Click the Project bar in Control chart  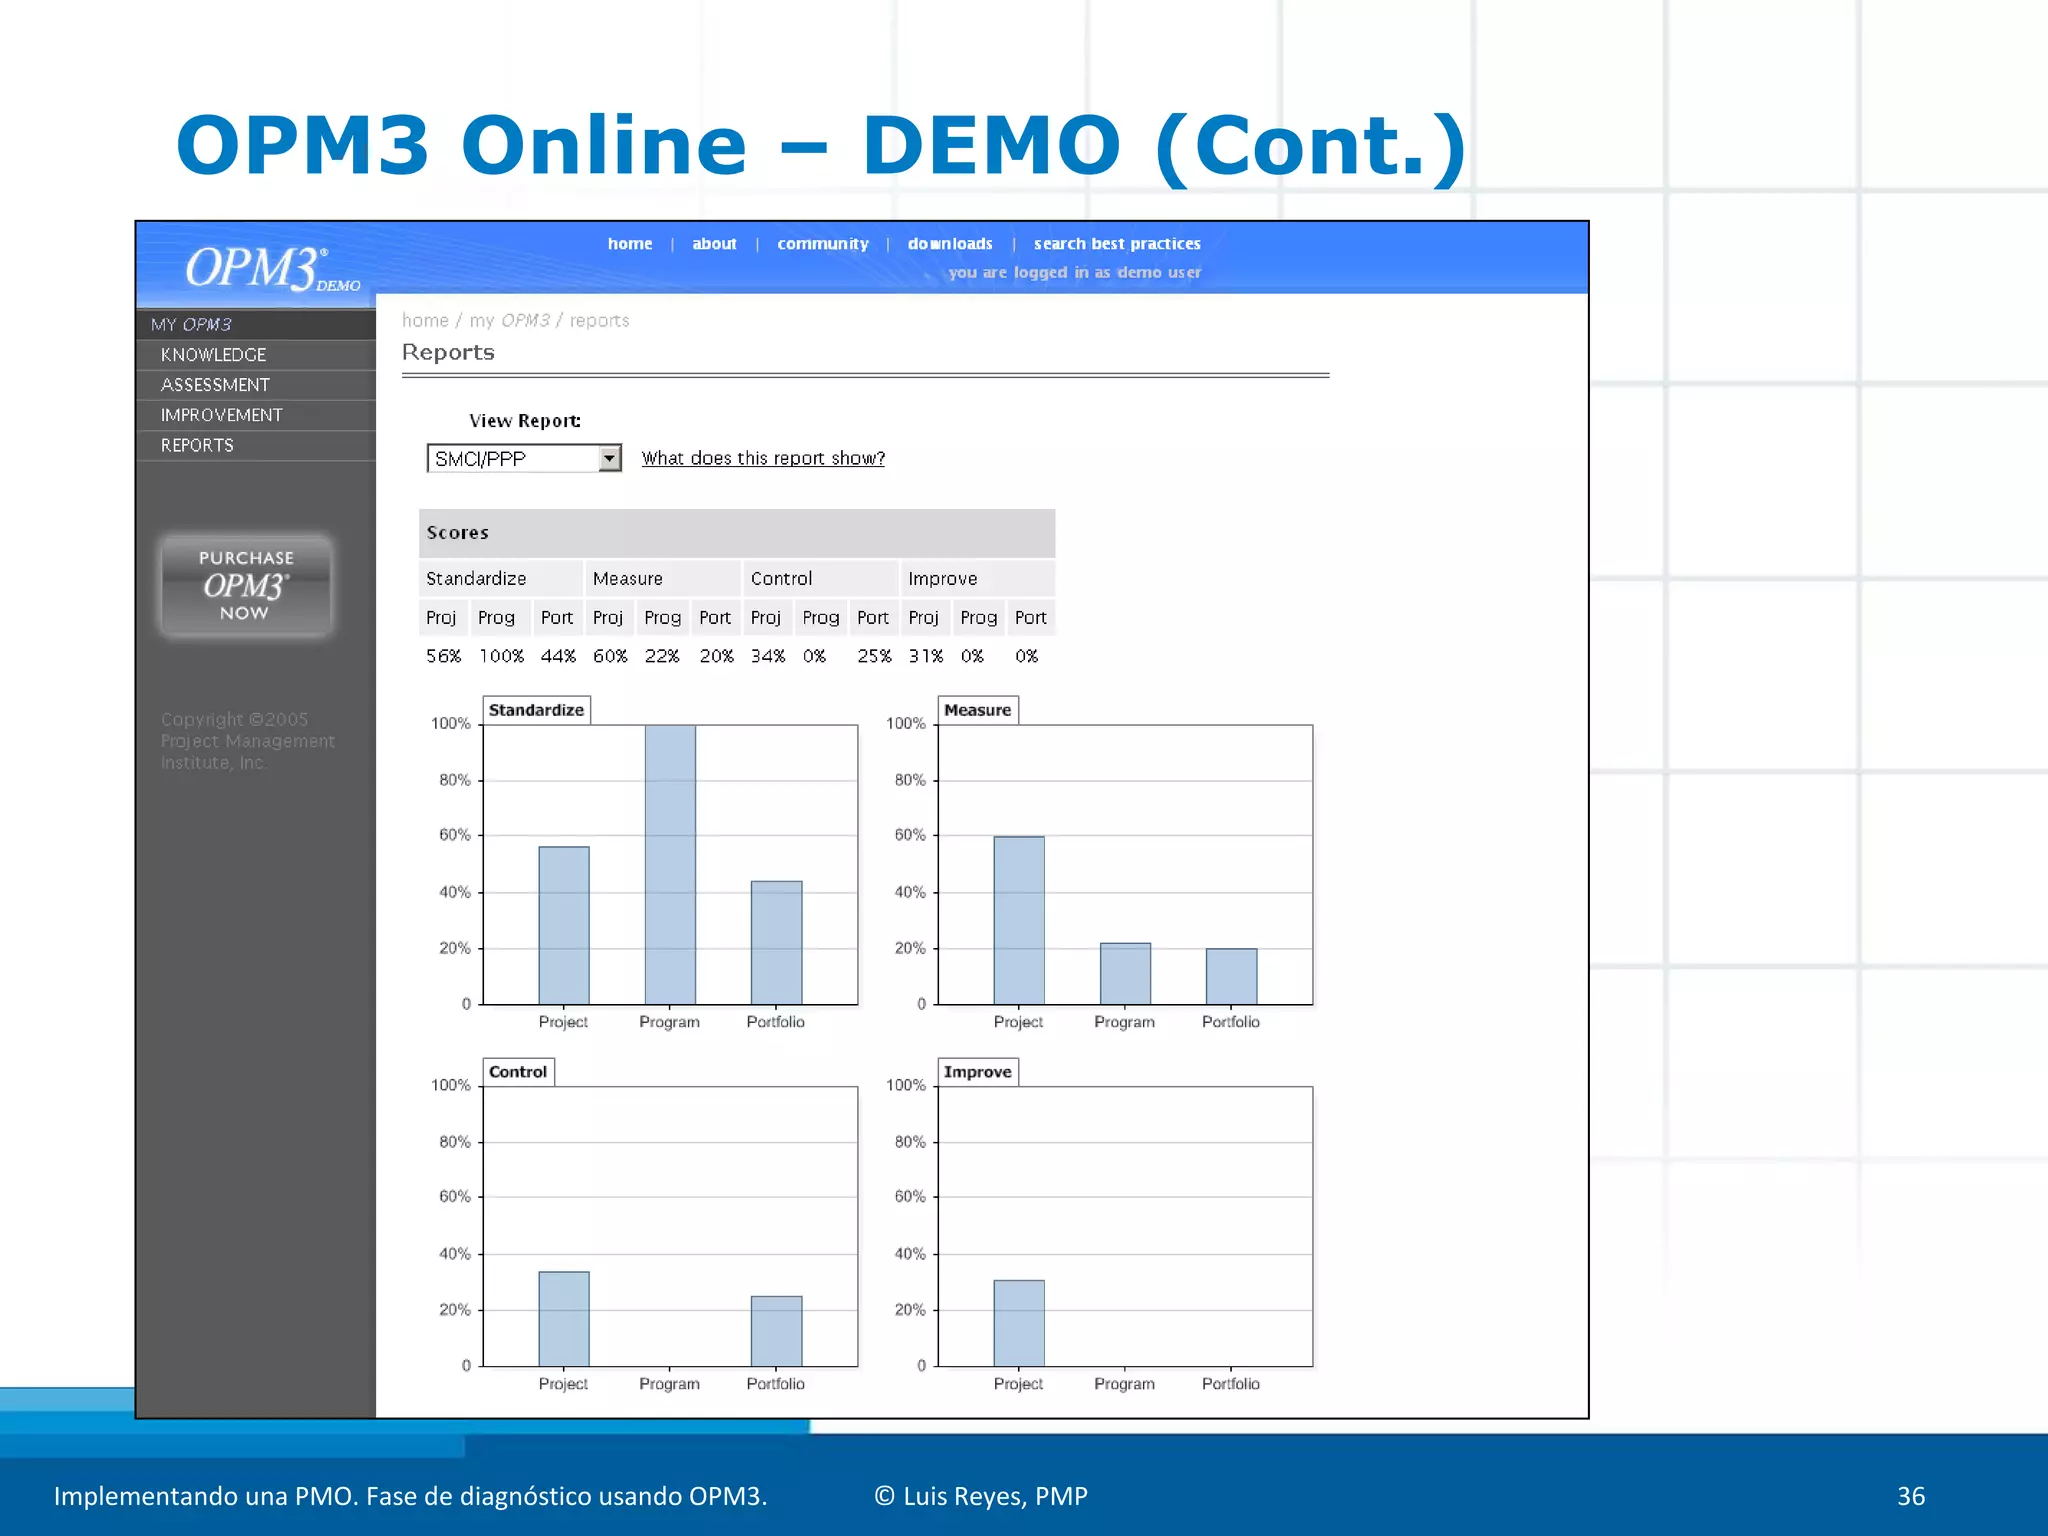(x=564, y=1319)
